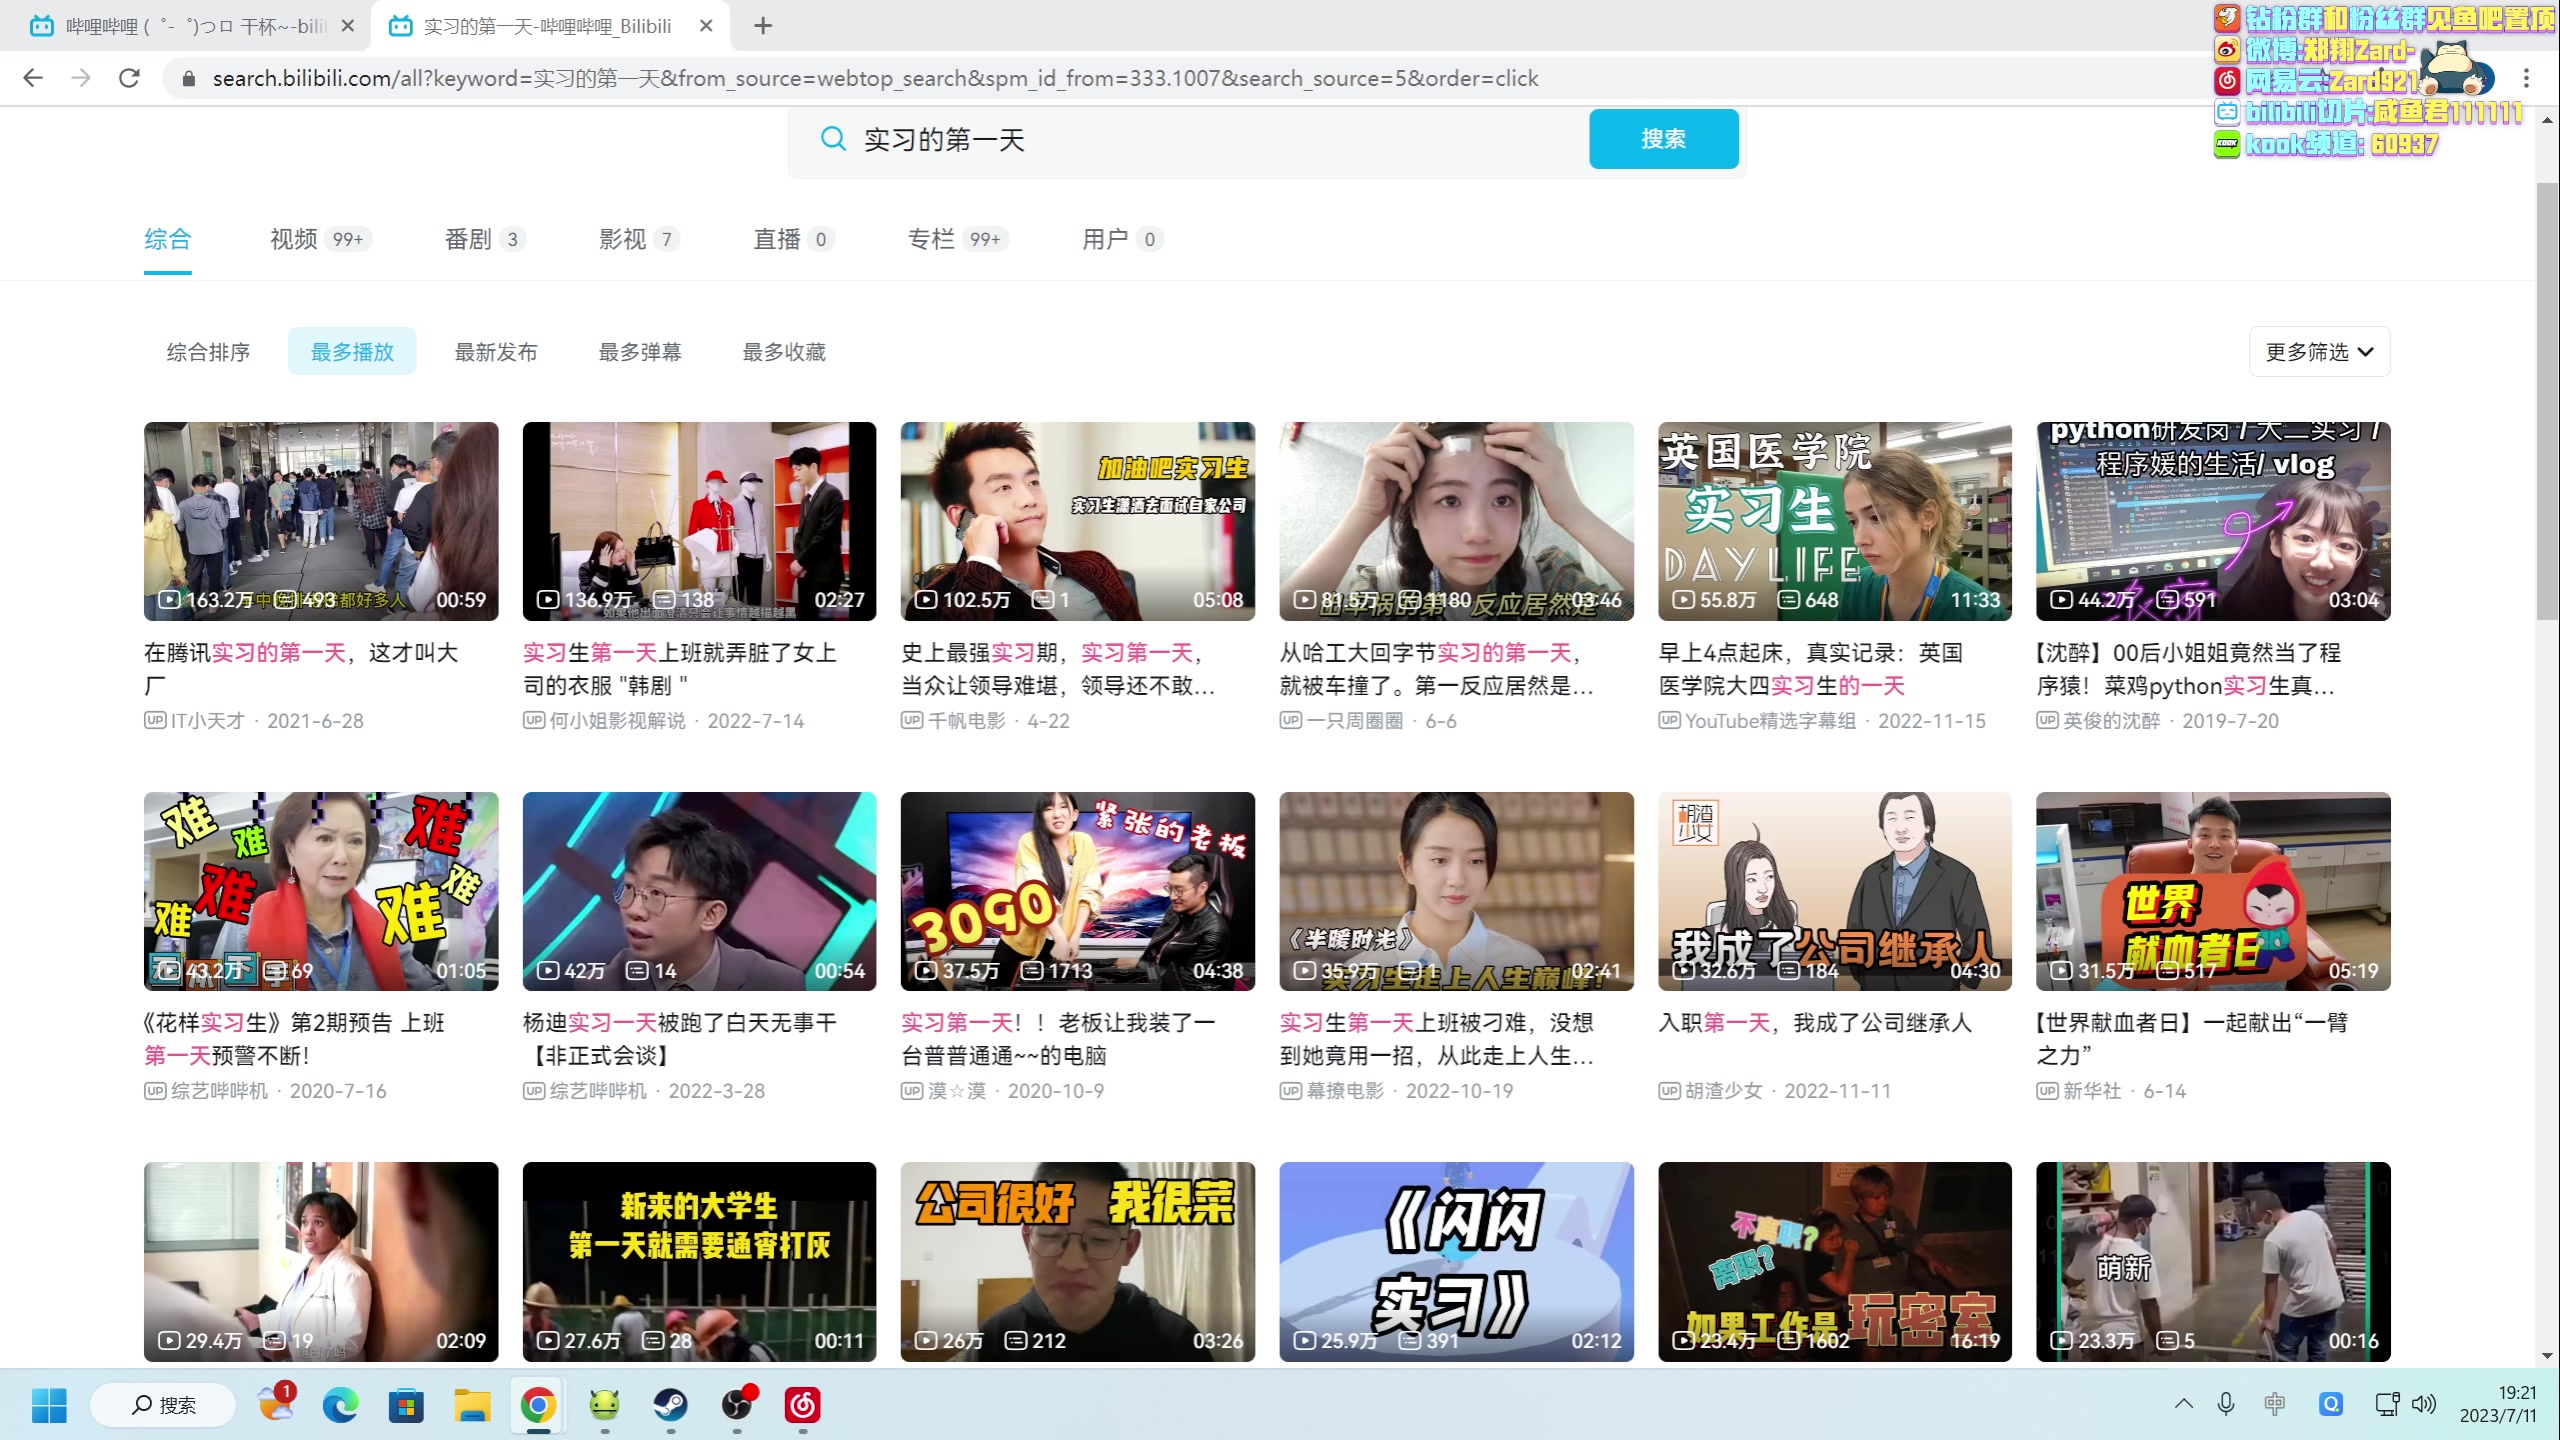Click the search magnifier icon in the search box
Screen dimensions: 2560x1440
coord(833,139)
